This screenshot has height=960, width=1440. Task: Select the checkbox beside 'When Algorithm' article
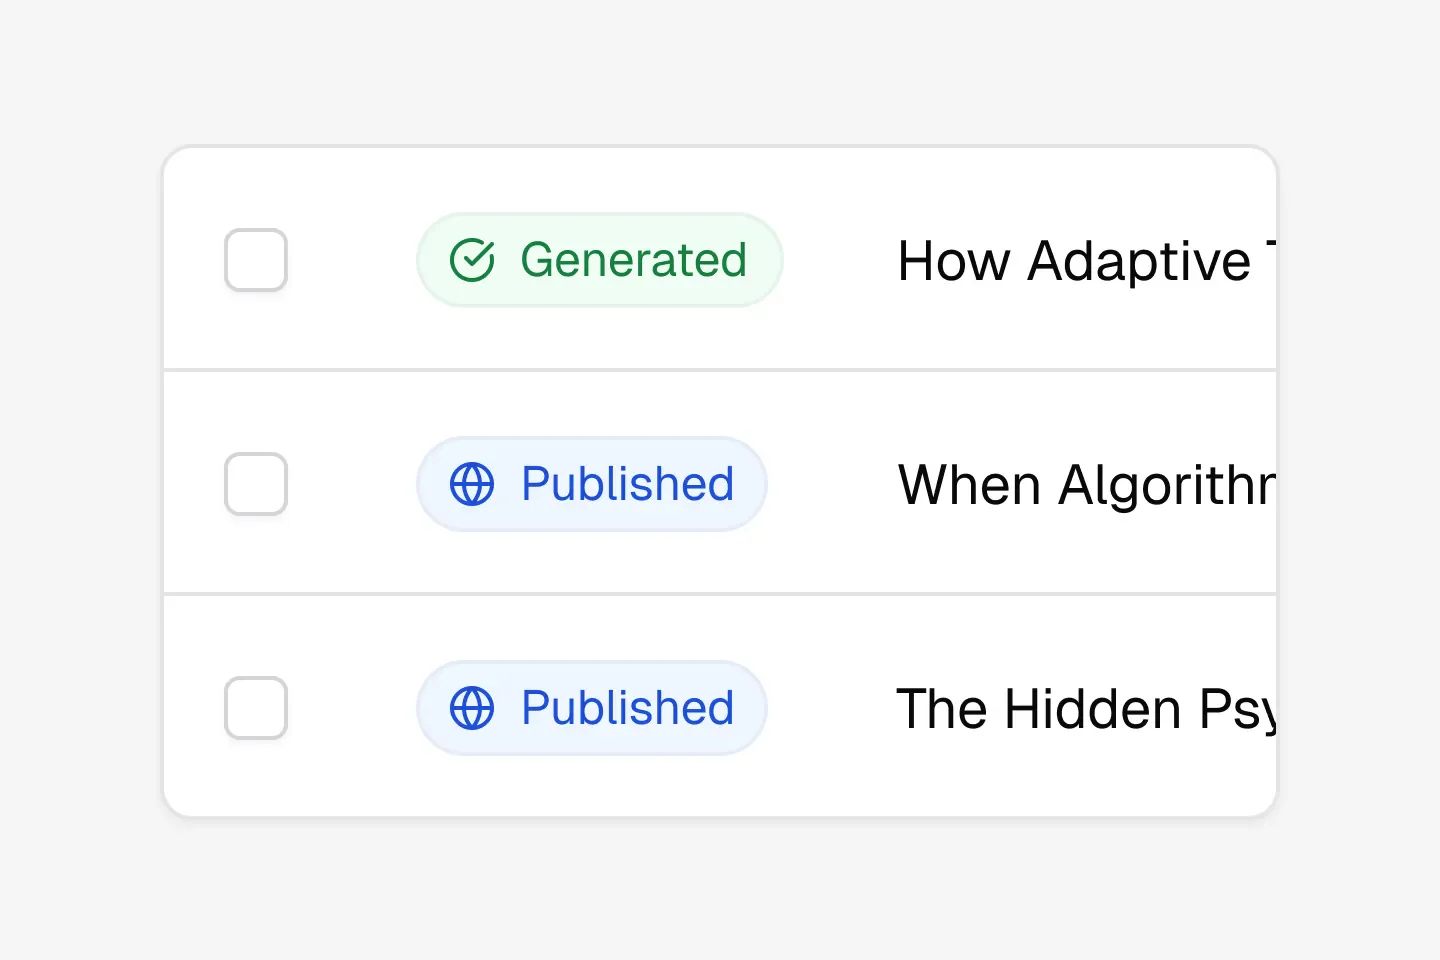256,484
